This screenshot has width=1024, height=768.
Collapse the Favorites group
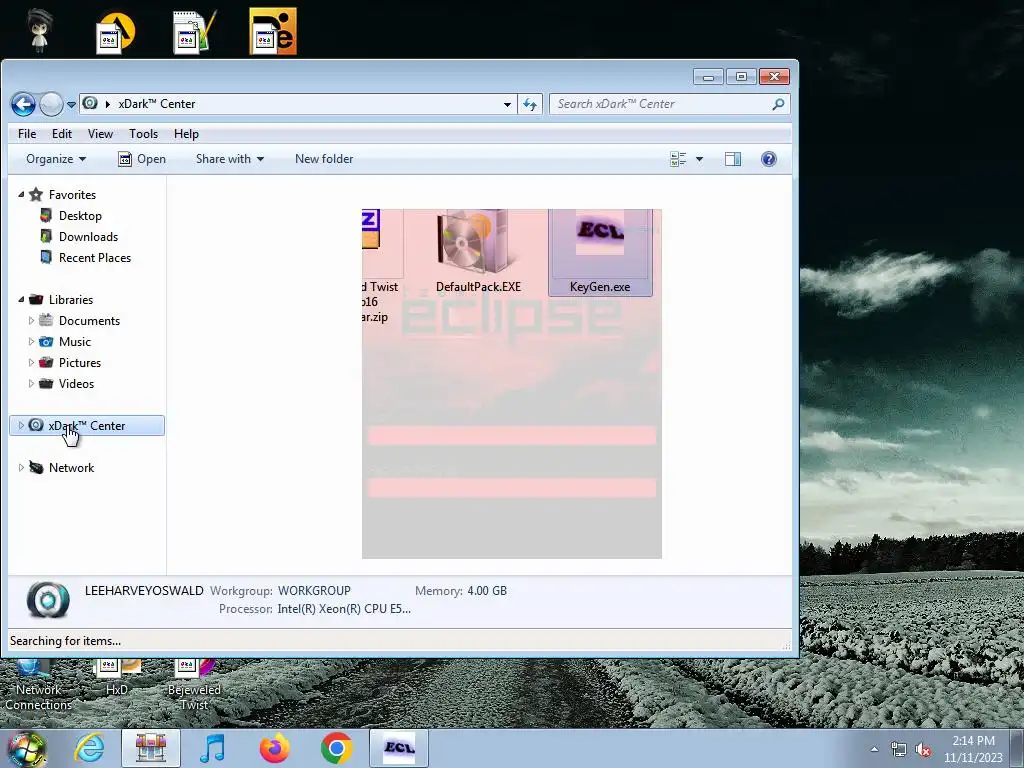(x=21, y=194)
